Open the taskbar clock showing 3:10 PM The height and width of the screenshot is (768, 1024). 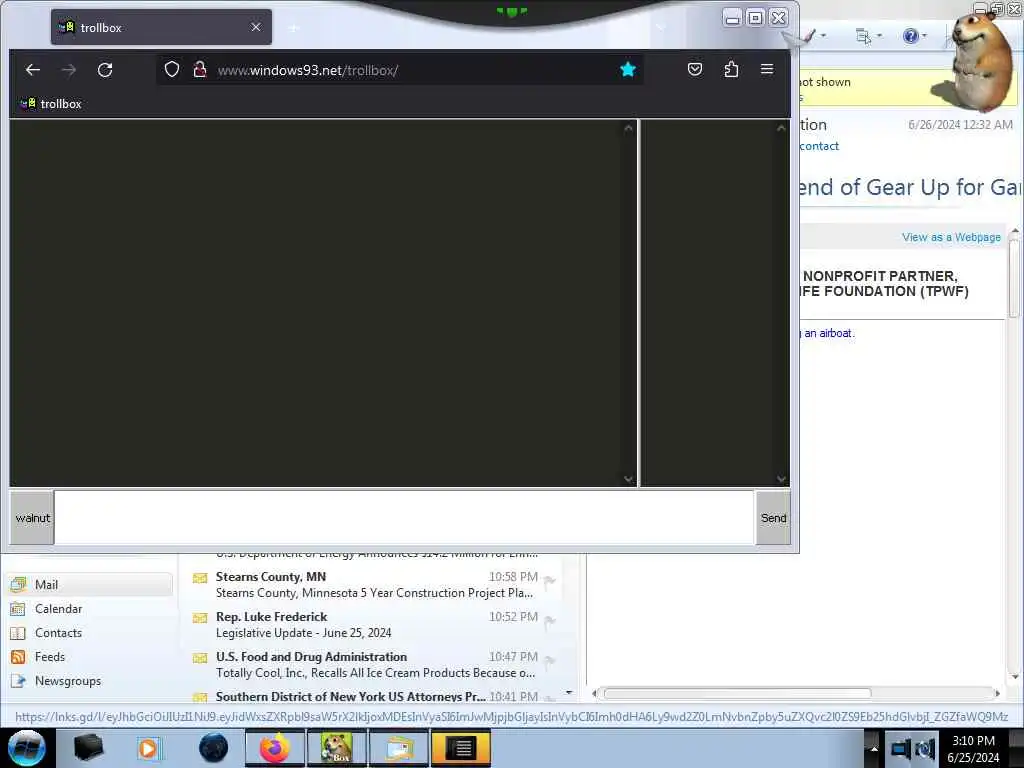(x=973, y=749)
